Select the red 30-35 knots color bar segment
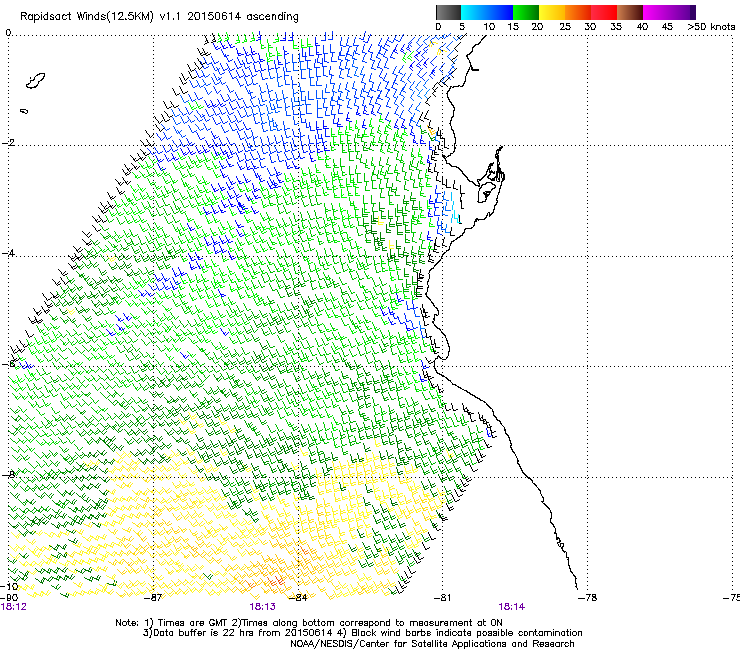Screen dimensions: 740x650 tap(604, 12)
